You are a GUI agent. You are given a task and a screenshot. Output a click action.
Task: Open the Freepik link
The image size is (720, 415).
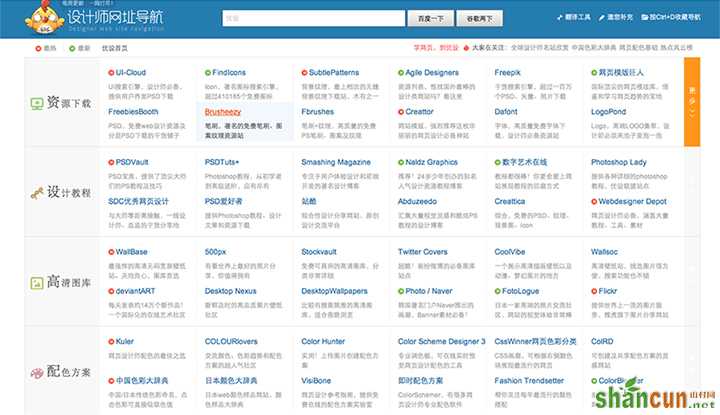pos(507,73)
